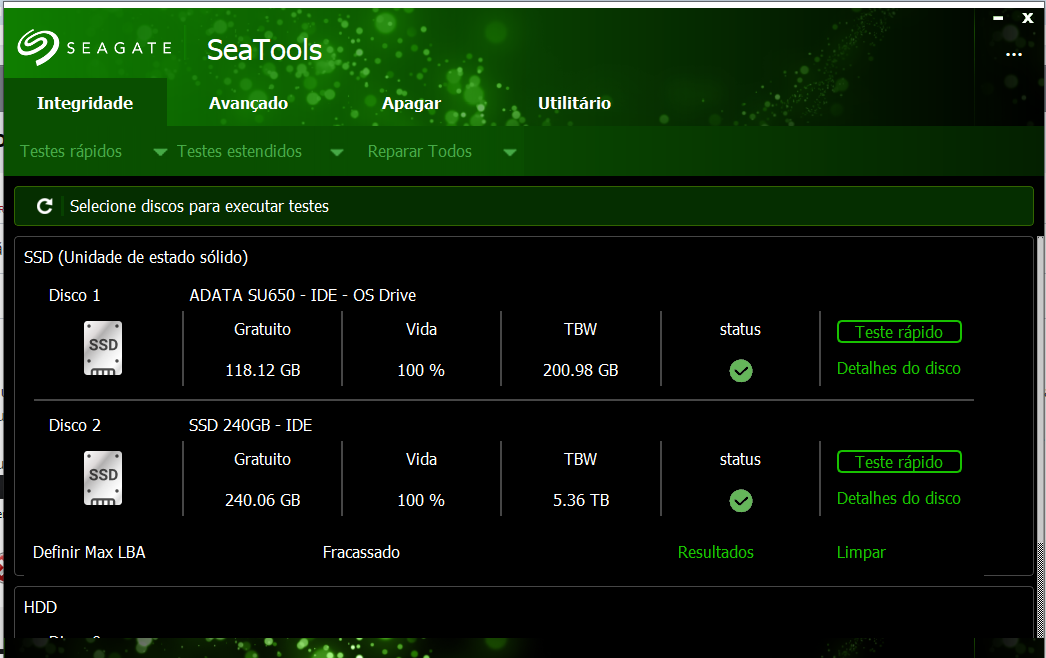1046x658 pixels.
Task: Run Teste rápido on Disco 2
Action: coord(899,462)
